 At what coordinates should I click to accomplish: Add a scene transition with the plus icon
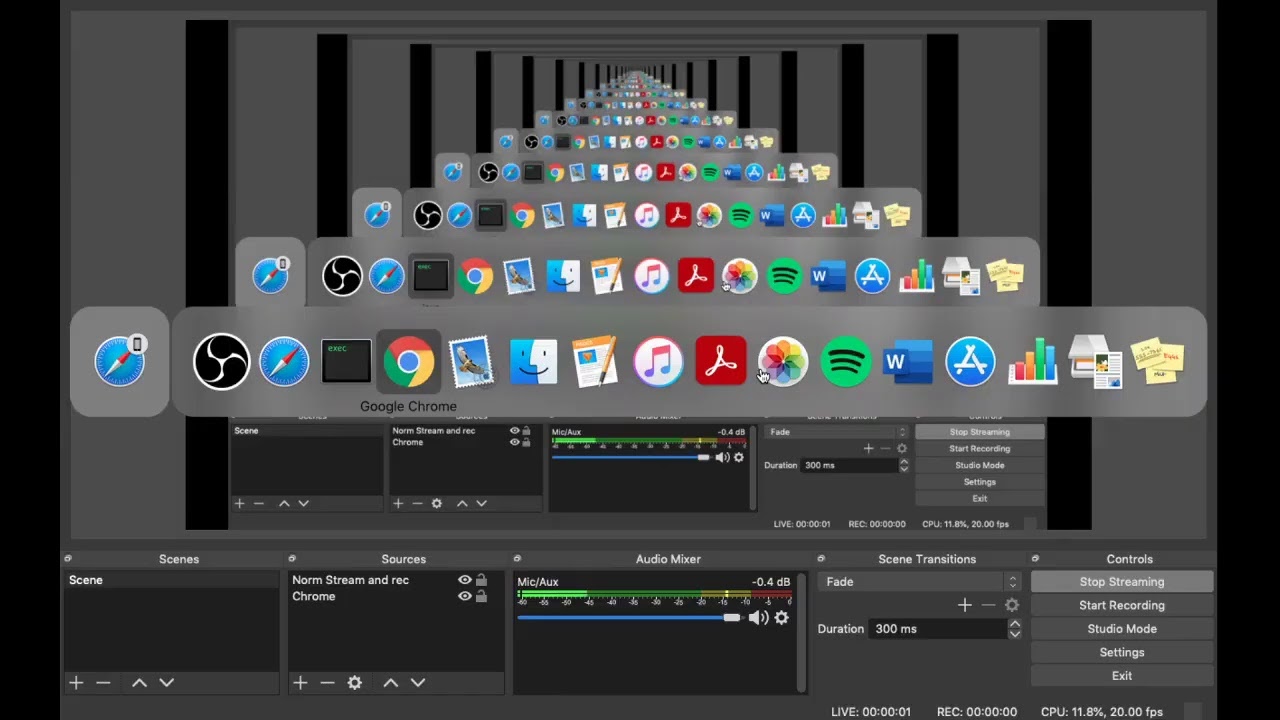click(964, 605)
